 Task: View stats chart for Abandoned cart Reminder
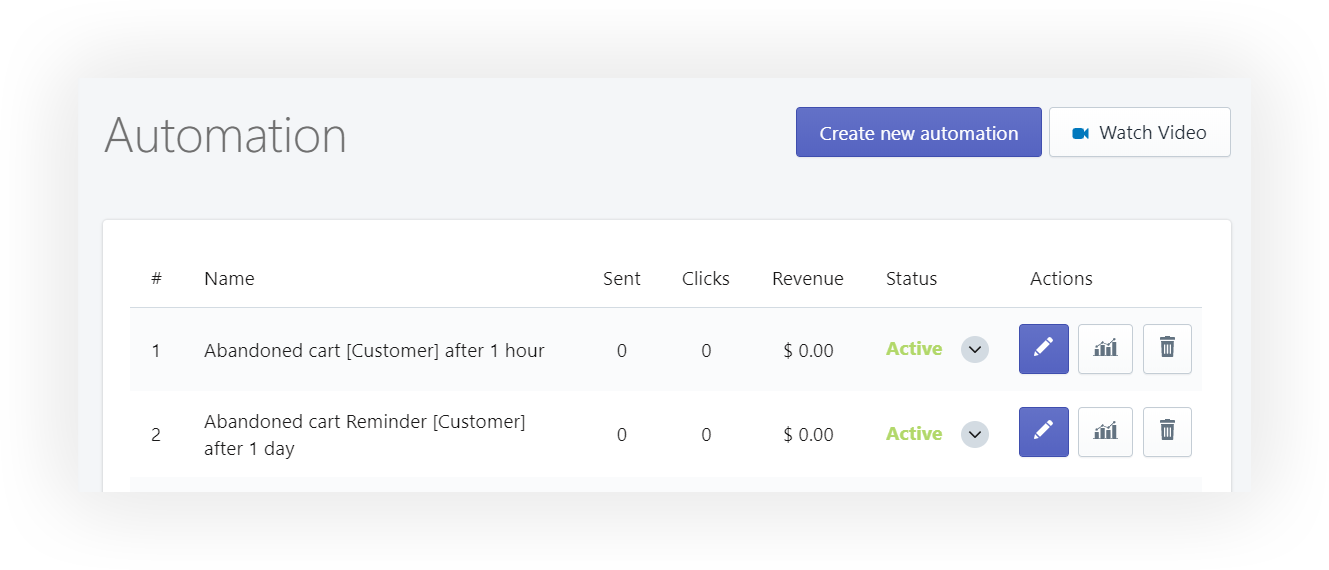(1105, 432)
